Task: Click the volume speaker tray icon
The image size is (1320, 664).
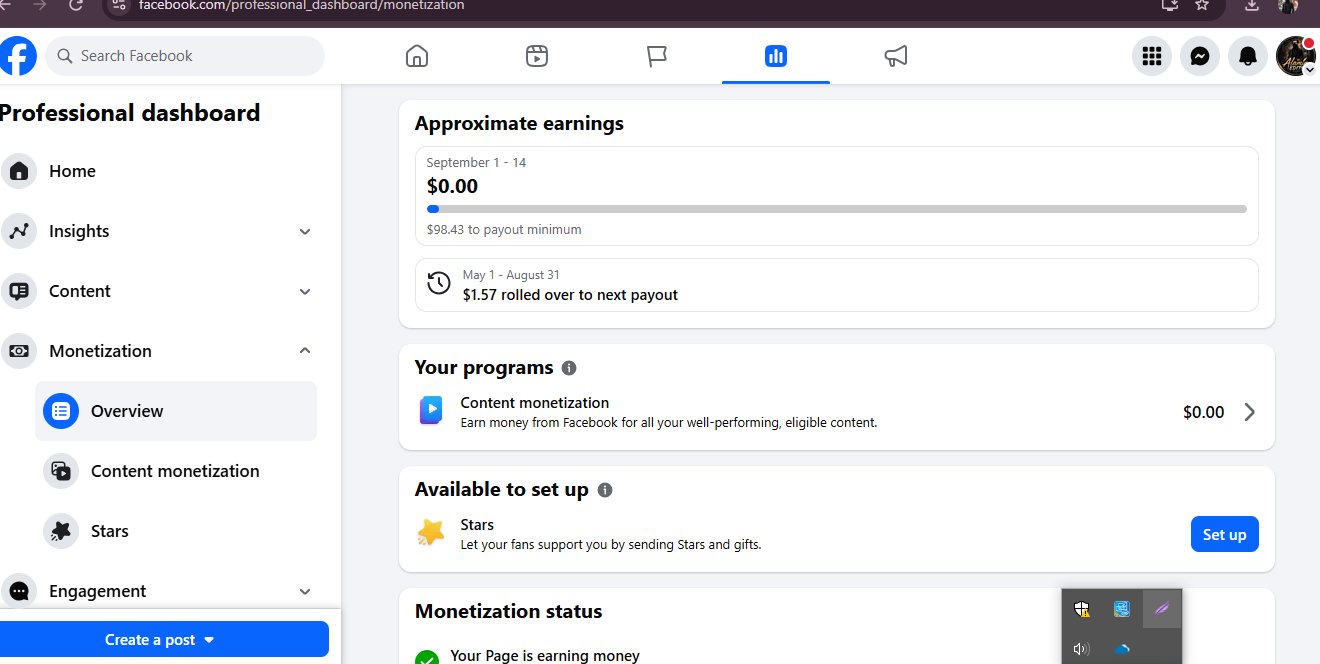Action: [x=1081, y=648]
